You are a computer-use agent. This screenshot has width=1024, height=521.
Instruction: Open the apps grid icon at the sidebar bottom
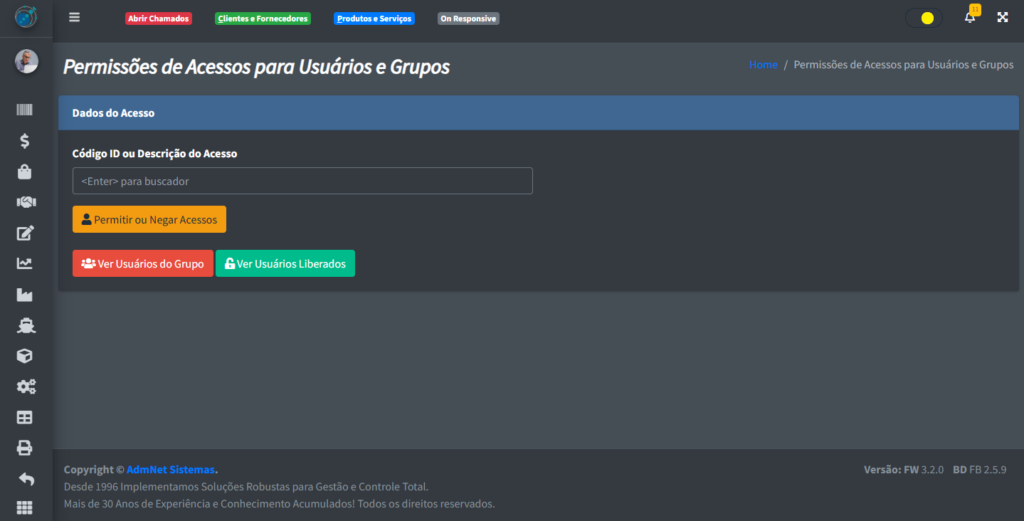pos(25,508)
